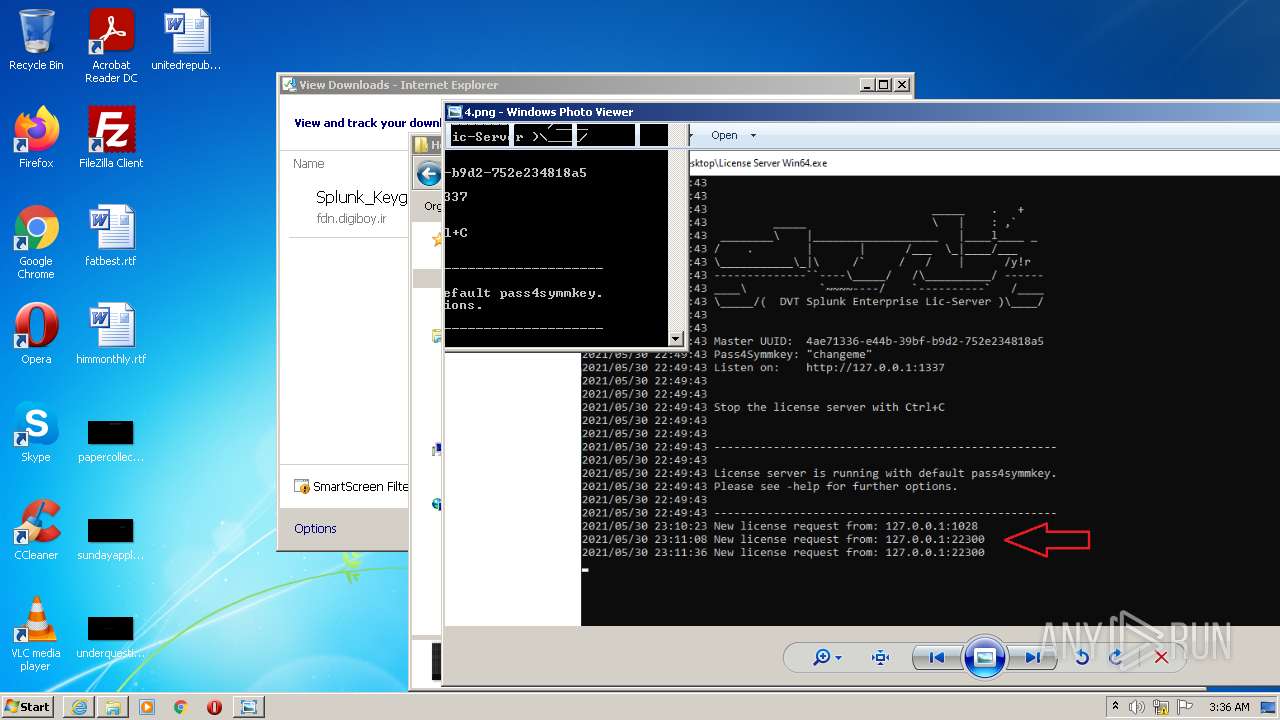
Task: Open Windows Media Player from the taskbar
Action: (x=147, y=706)
